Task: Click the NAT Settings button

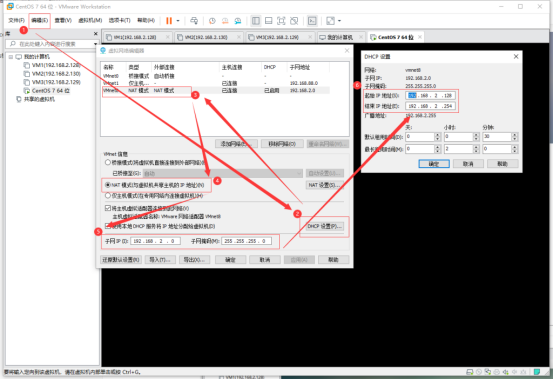Action: [324, 185]
